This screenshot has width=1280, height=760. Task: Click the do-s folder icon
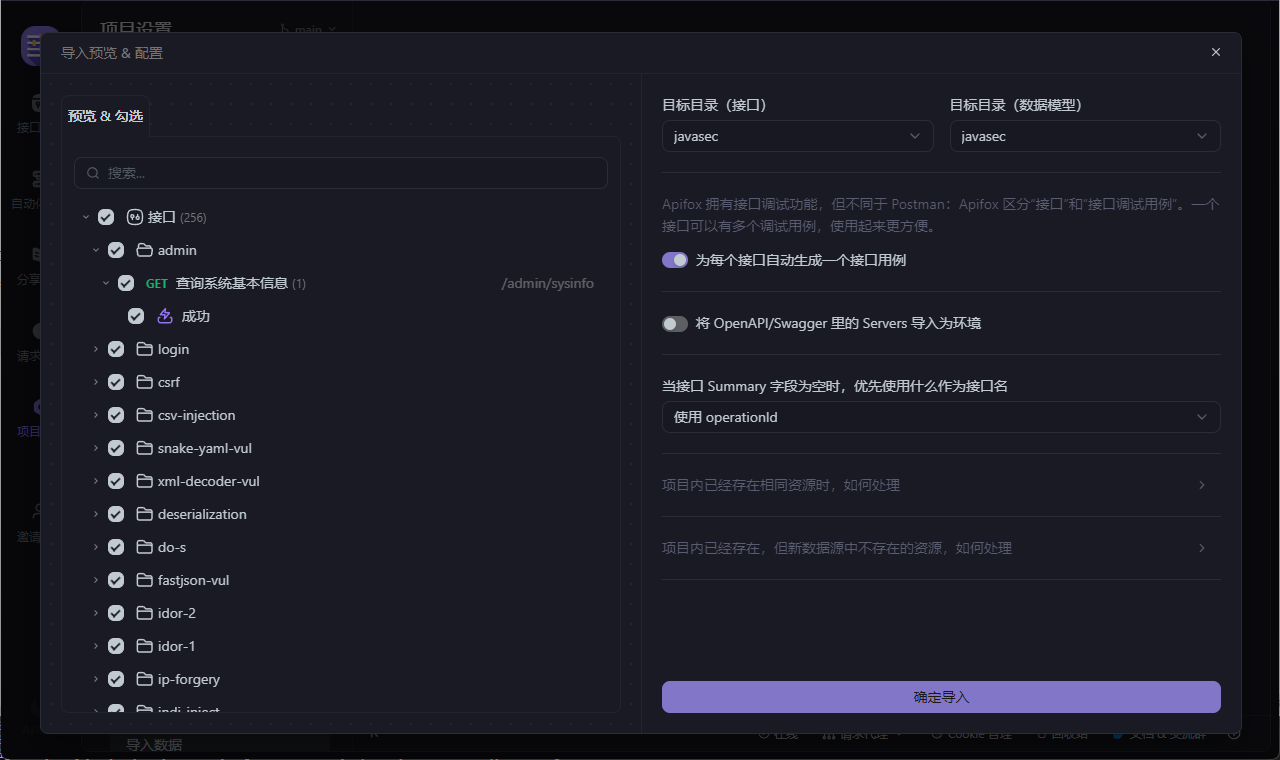click(x=144, y=547)
